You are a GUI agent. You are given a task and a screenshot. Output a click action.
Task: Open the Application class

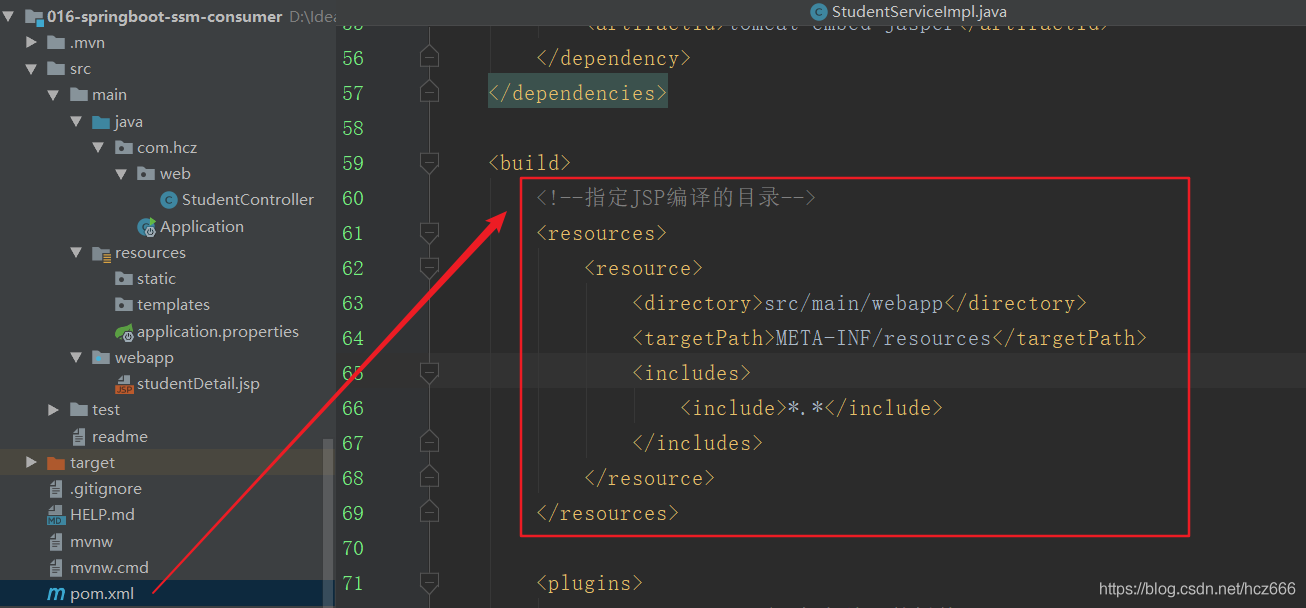point(202,227)
